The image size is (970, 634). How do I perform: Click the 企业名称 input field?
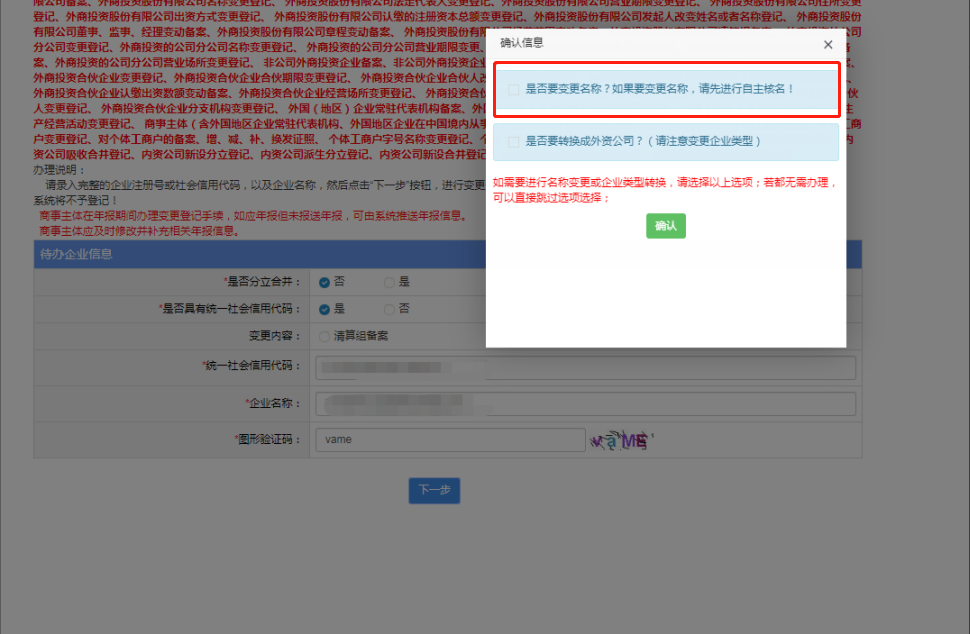pos(585,404)
